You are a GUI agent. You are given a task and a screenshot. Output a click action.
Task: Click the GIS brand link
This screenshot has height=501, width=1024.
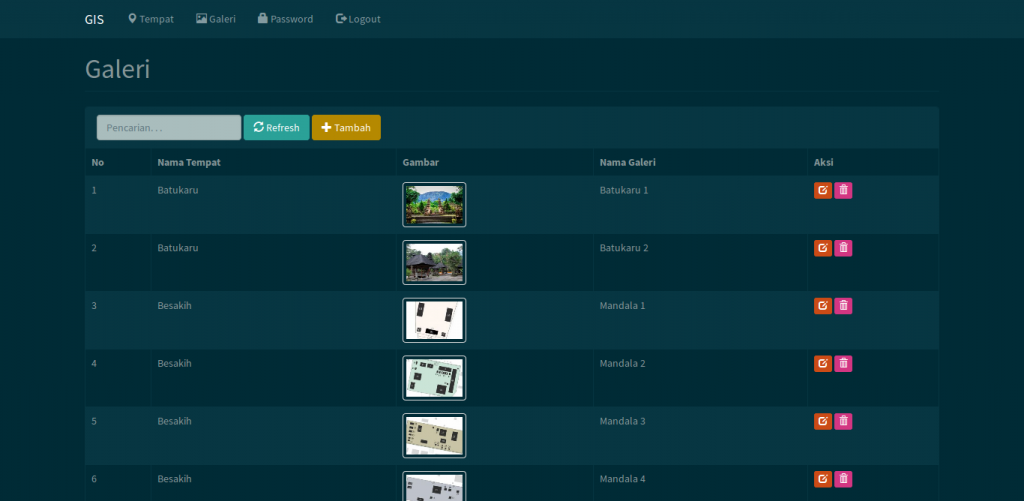coord(94,19)
